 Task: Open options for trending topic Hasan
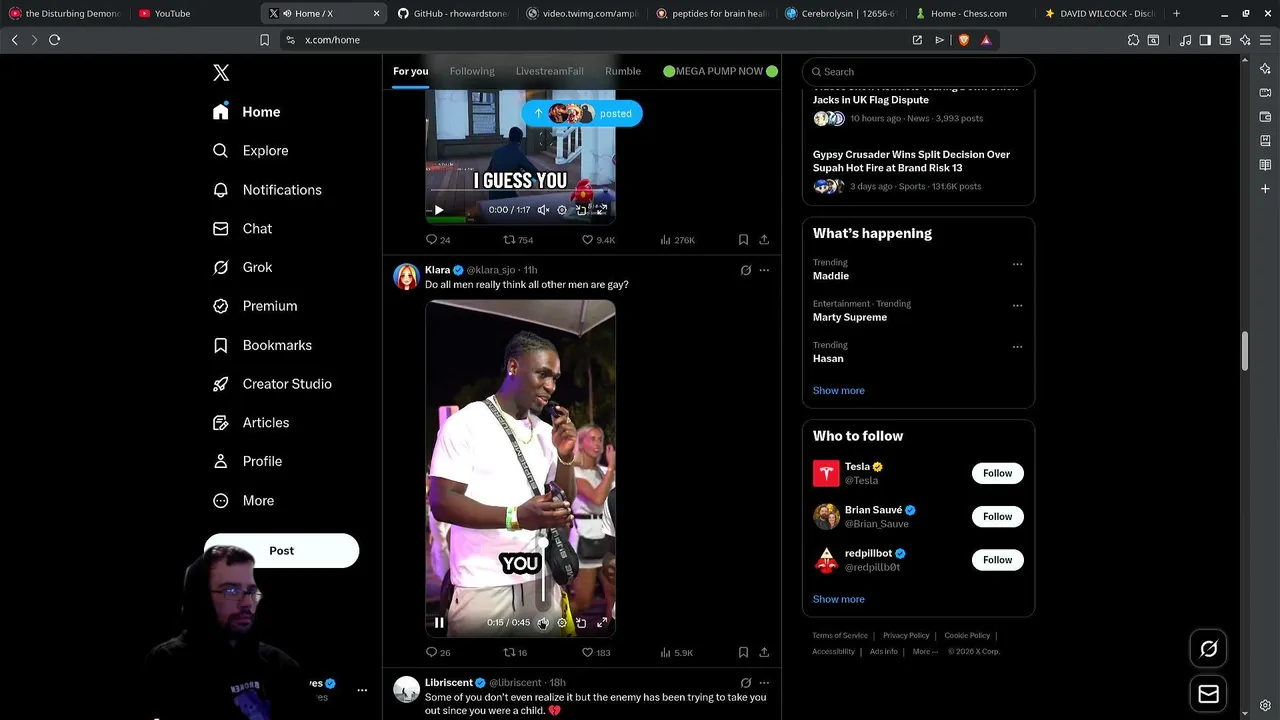click(1017, 347)
